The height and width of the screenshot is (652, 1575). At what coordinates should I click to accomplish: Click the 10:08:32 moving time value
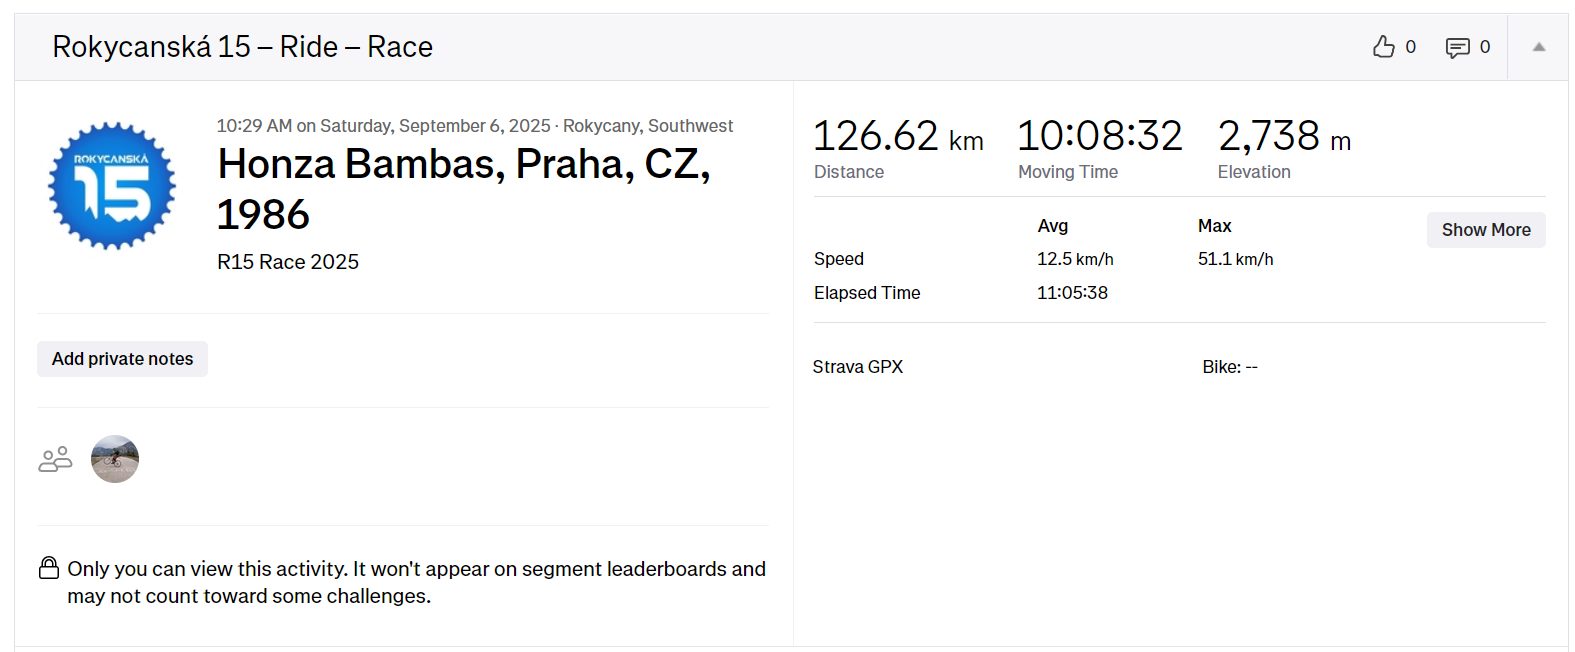1099,137
